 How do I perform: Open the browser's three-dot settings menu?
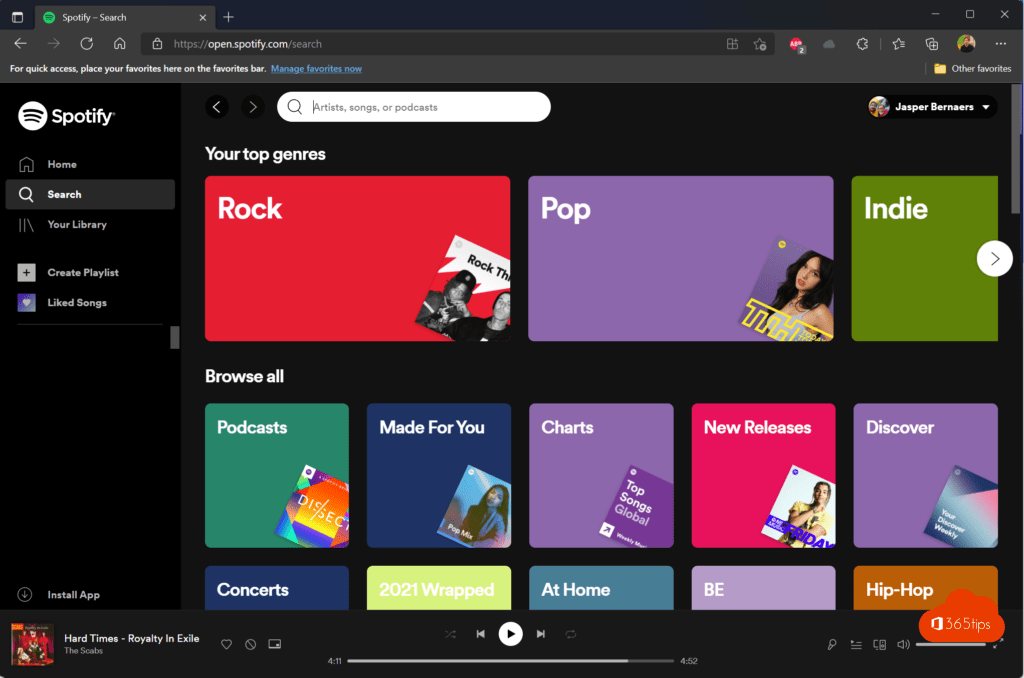pos(1000,43)
